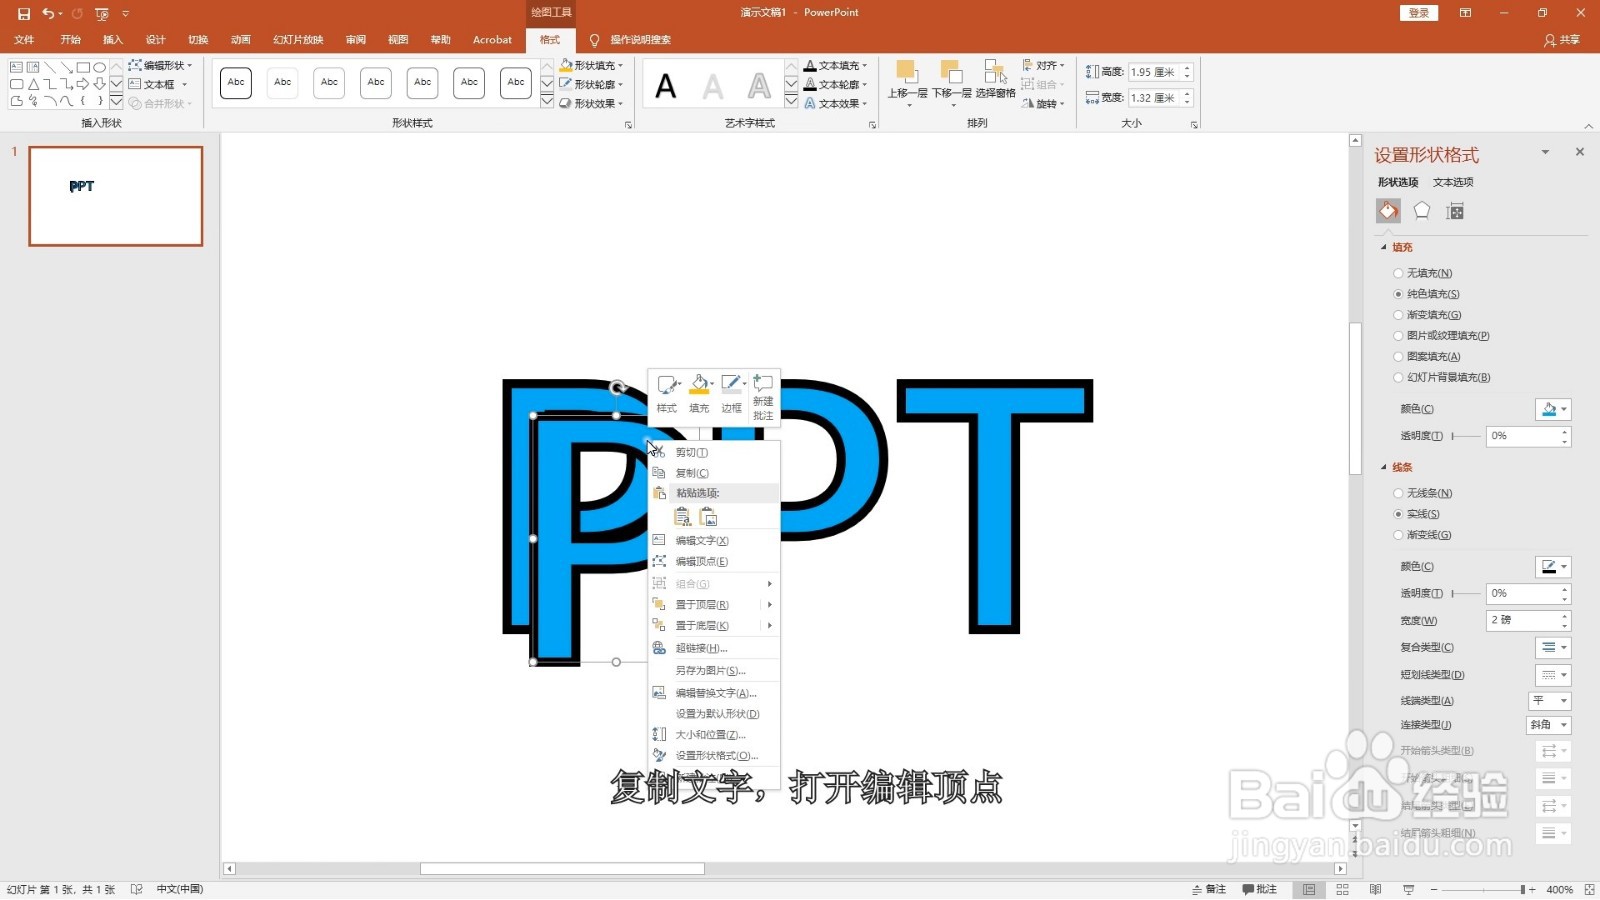The width and height of the screenshot is (1600, 900).
Task: Select the 图案填充 fill option
Action: [x=1398, y=356]
